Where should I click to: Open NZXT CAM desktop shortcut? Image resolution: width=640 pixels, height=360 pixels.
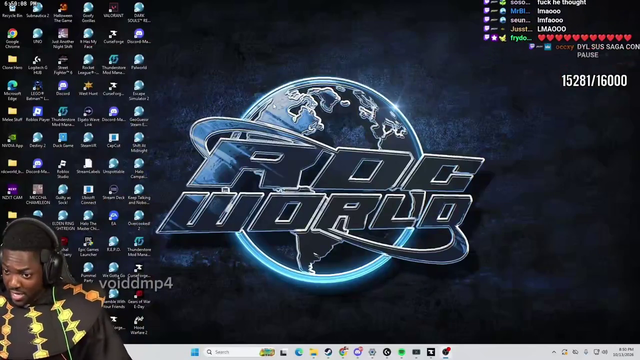(12, 192)
